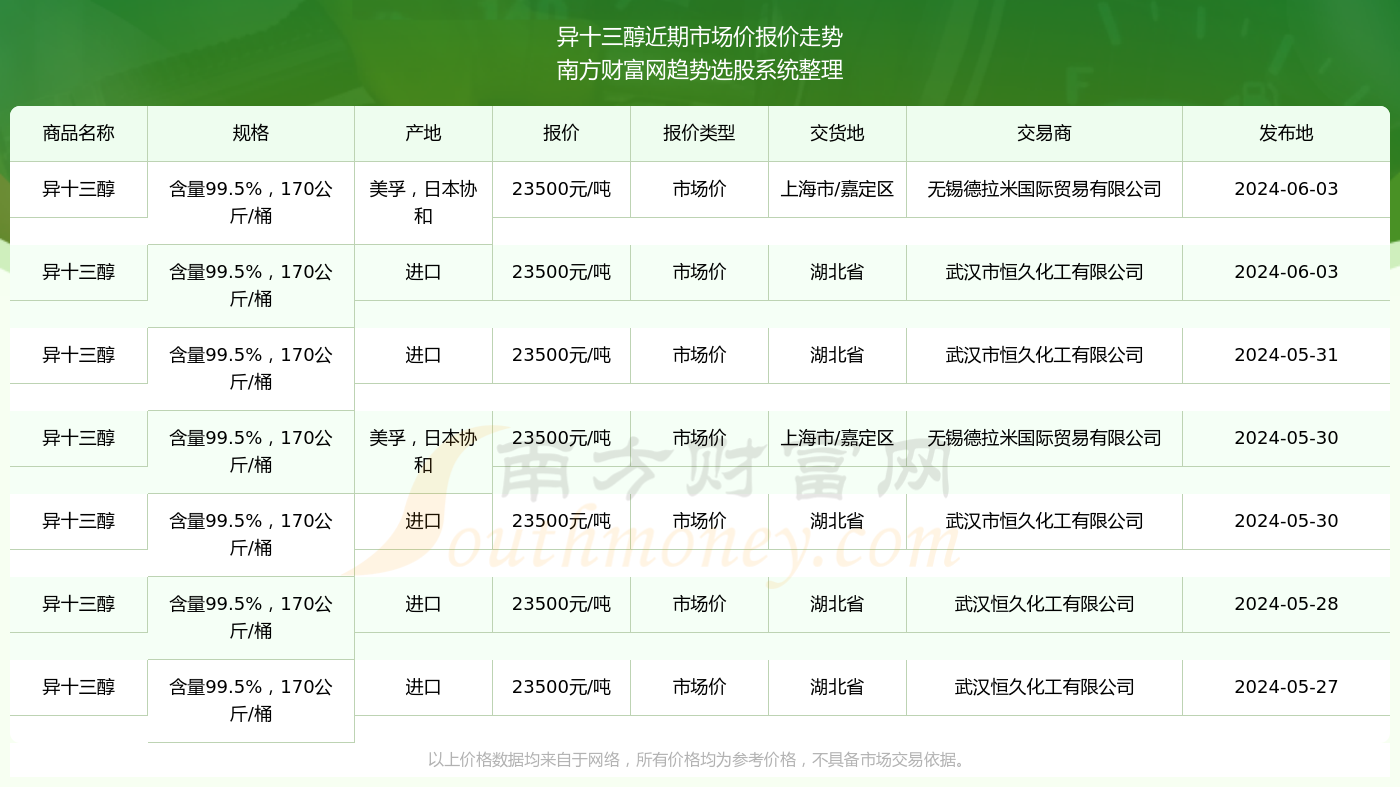Click the 商品名称 column header
Screen dimensions: 1400x787
79,134
